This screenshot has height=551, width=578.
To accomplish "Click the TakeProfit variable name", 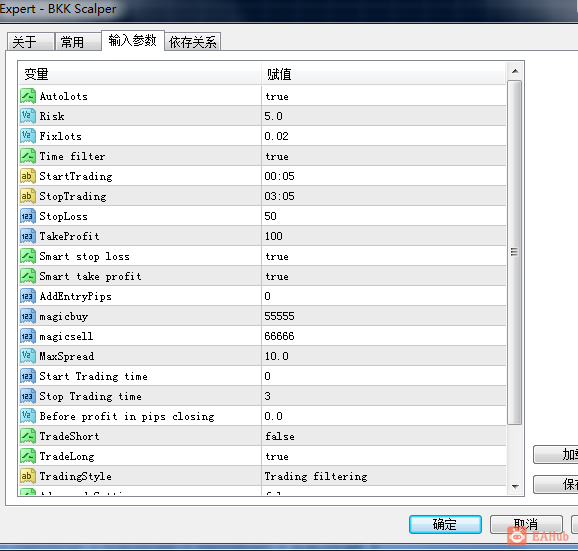I will pyautogui.click(x=69, y=236).
